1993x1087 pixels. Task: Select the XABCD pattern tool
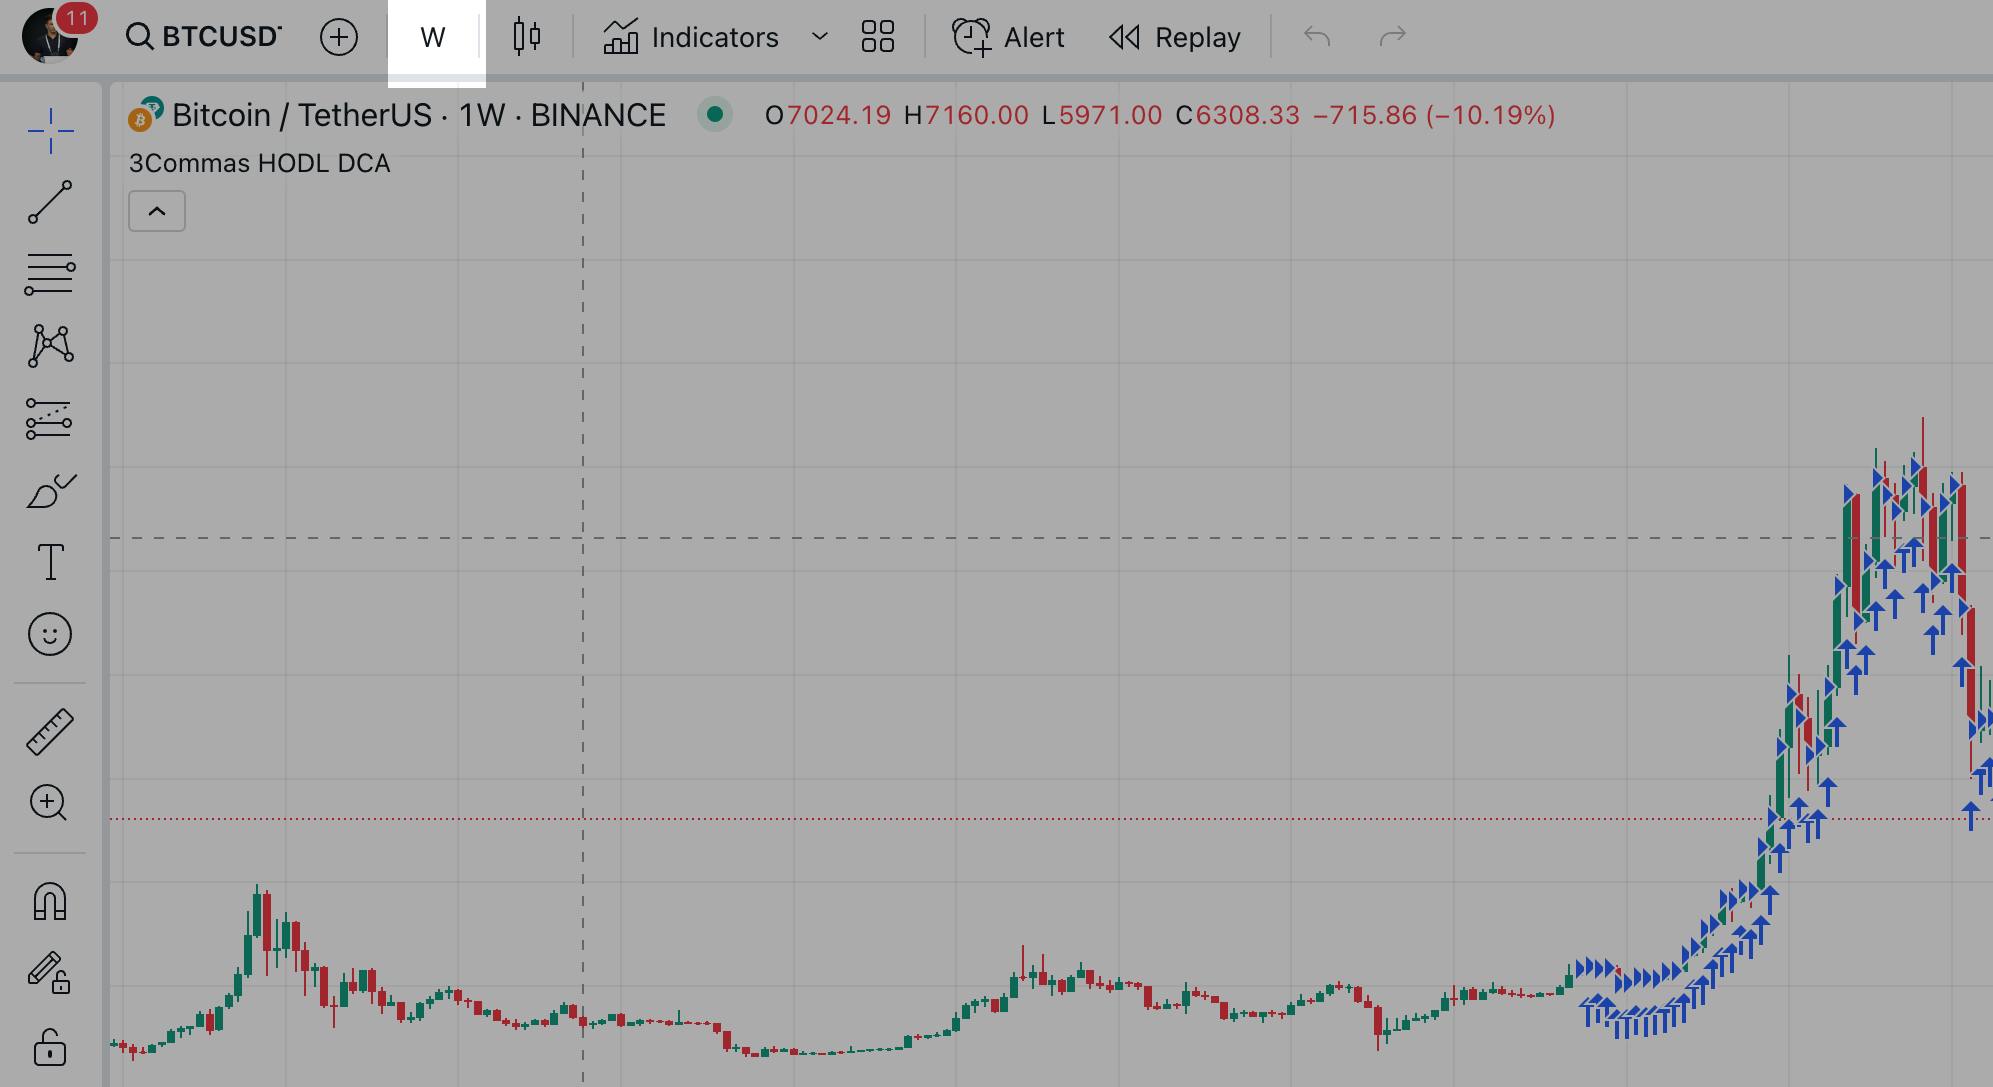coord(50,346)
